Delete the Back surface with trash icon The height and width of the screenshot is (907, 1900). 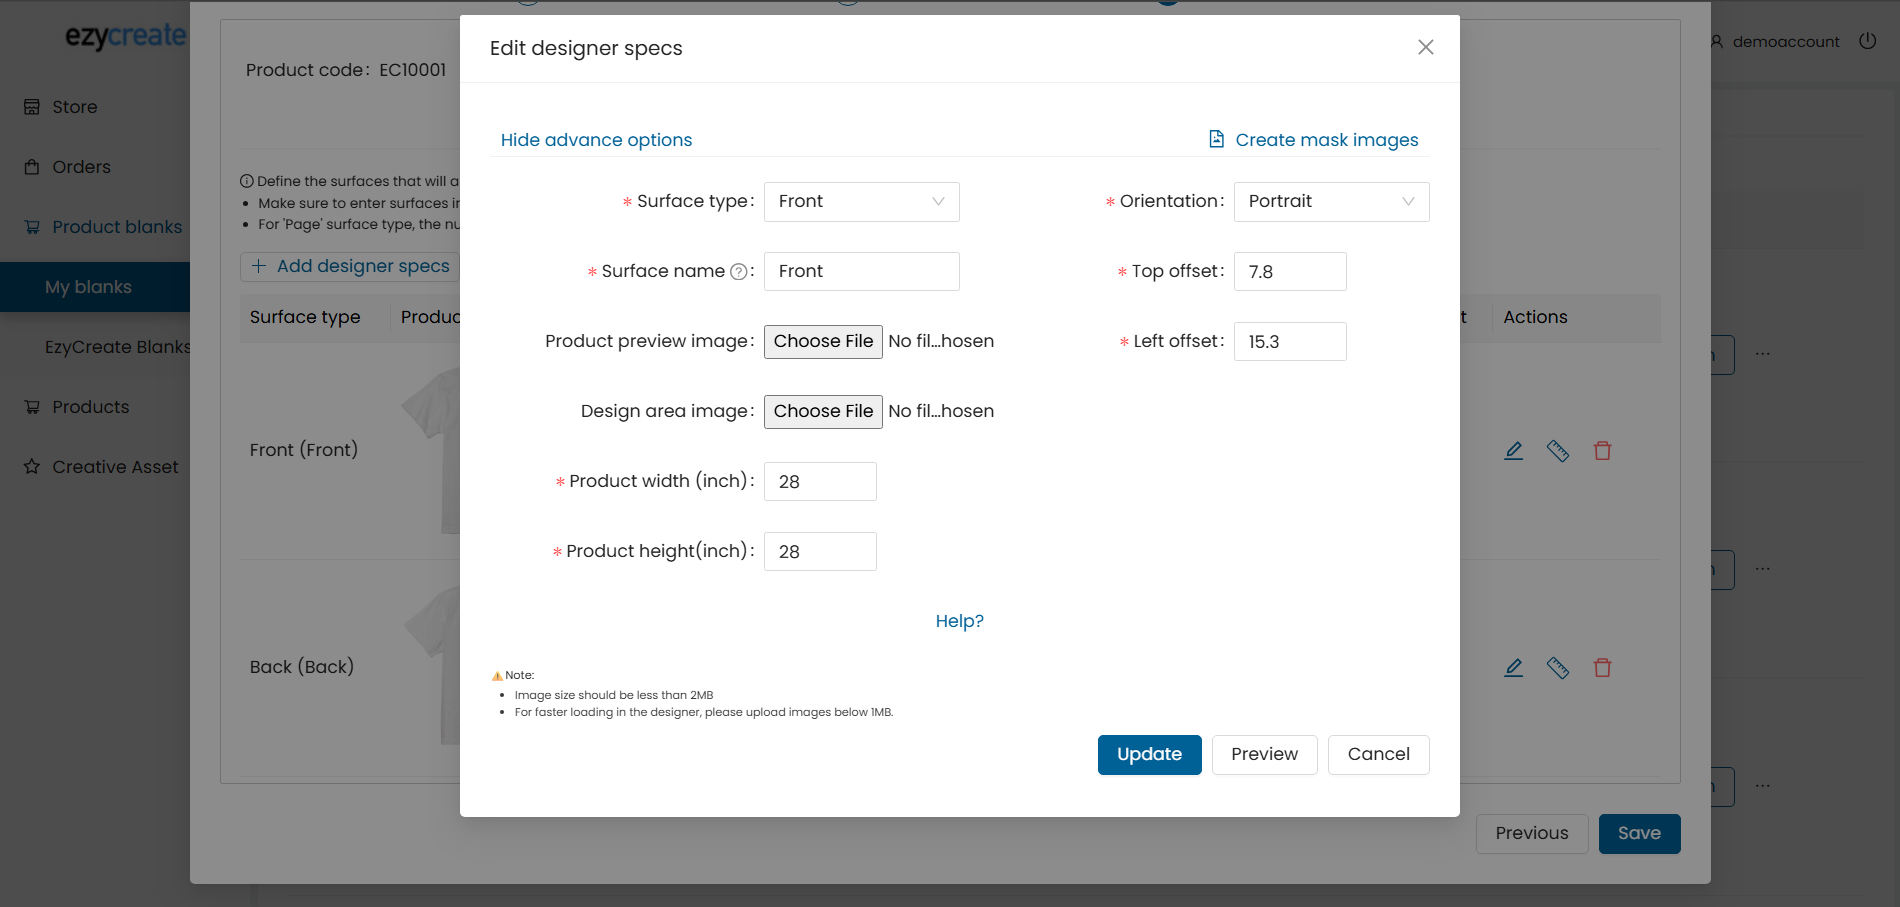(1602, 668)
